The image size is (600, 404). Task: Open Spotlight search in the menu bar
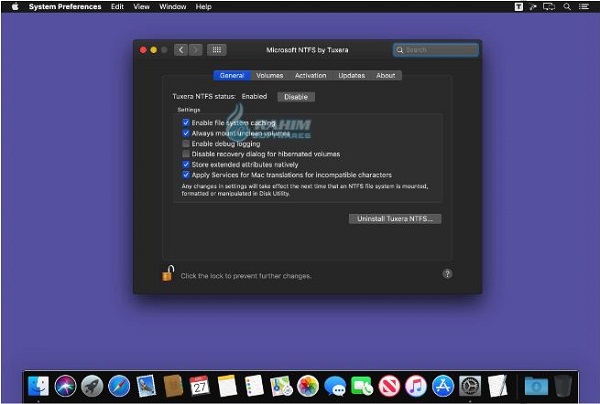567,7
